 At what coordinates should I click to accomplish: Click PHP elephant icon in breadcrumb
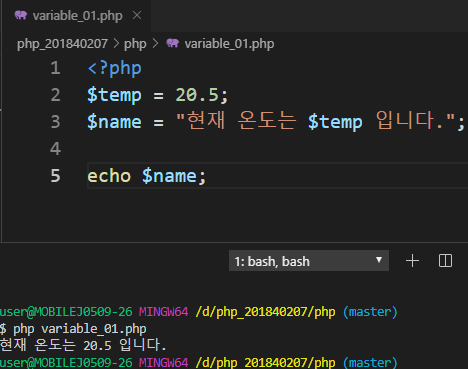[173, 43]
